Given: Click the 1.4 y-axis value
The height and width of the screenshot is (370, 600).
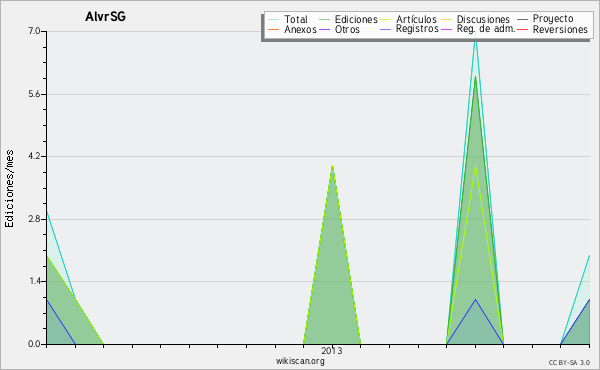Looking at the screenshot, I should [34, 282].
